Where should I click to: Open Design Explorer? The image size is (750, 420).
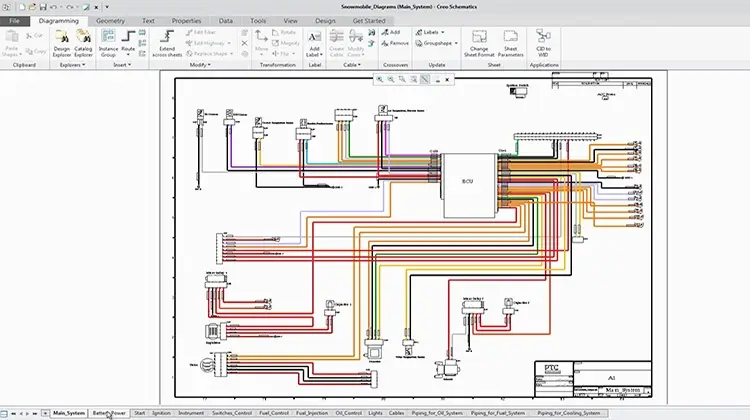[x=62, y=44]
